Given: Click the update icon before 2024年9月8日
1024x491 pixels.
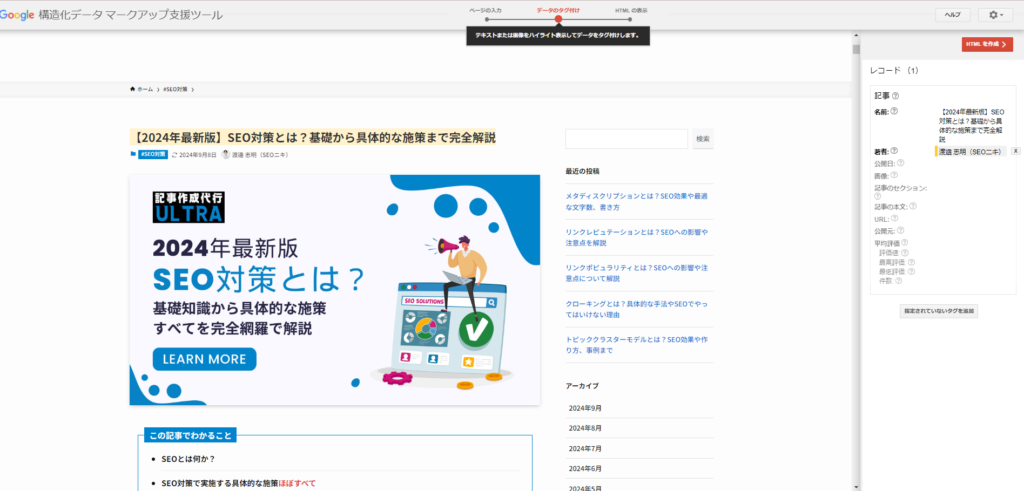Looking at the screenshot, I should click(x=174, y=155).
